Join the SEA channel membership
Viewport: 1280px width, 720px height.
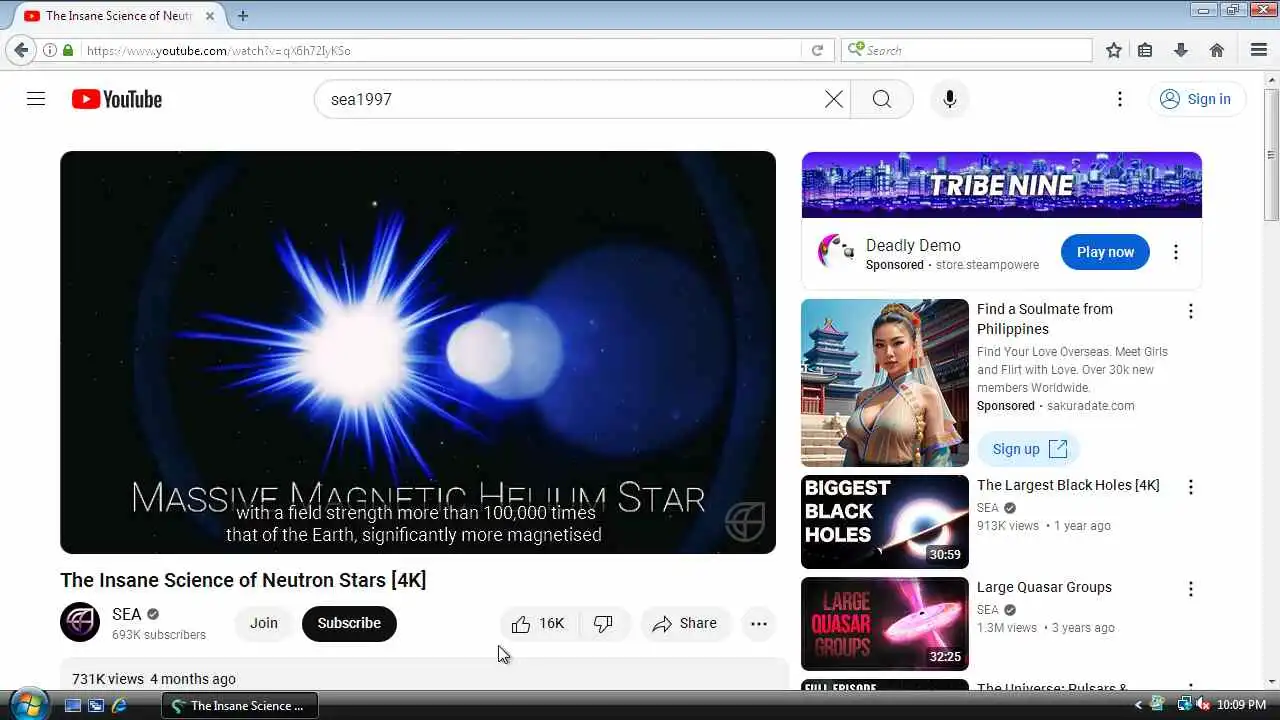(264, 623)
